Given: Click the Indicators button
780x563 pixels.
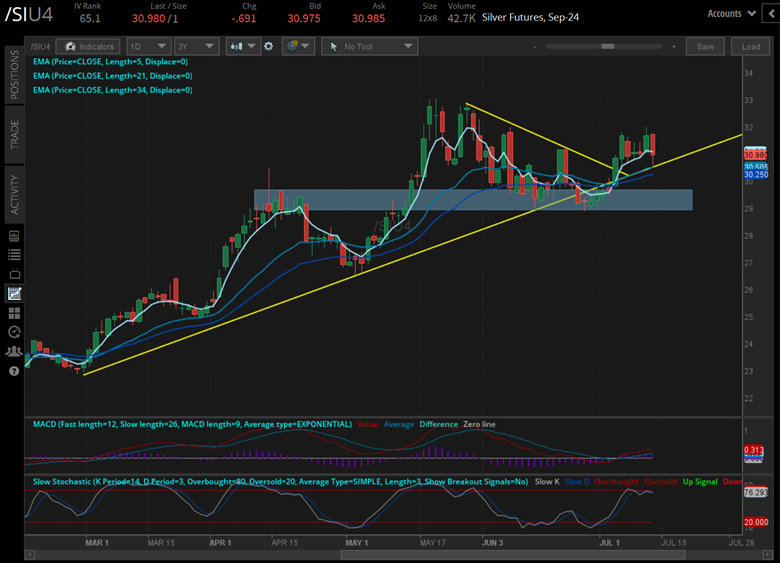Looking at the screenshot, I should coord(88,46).
